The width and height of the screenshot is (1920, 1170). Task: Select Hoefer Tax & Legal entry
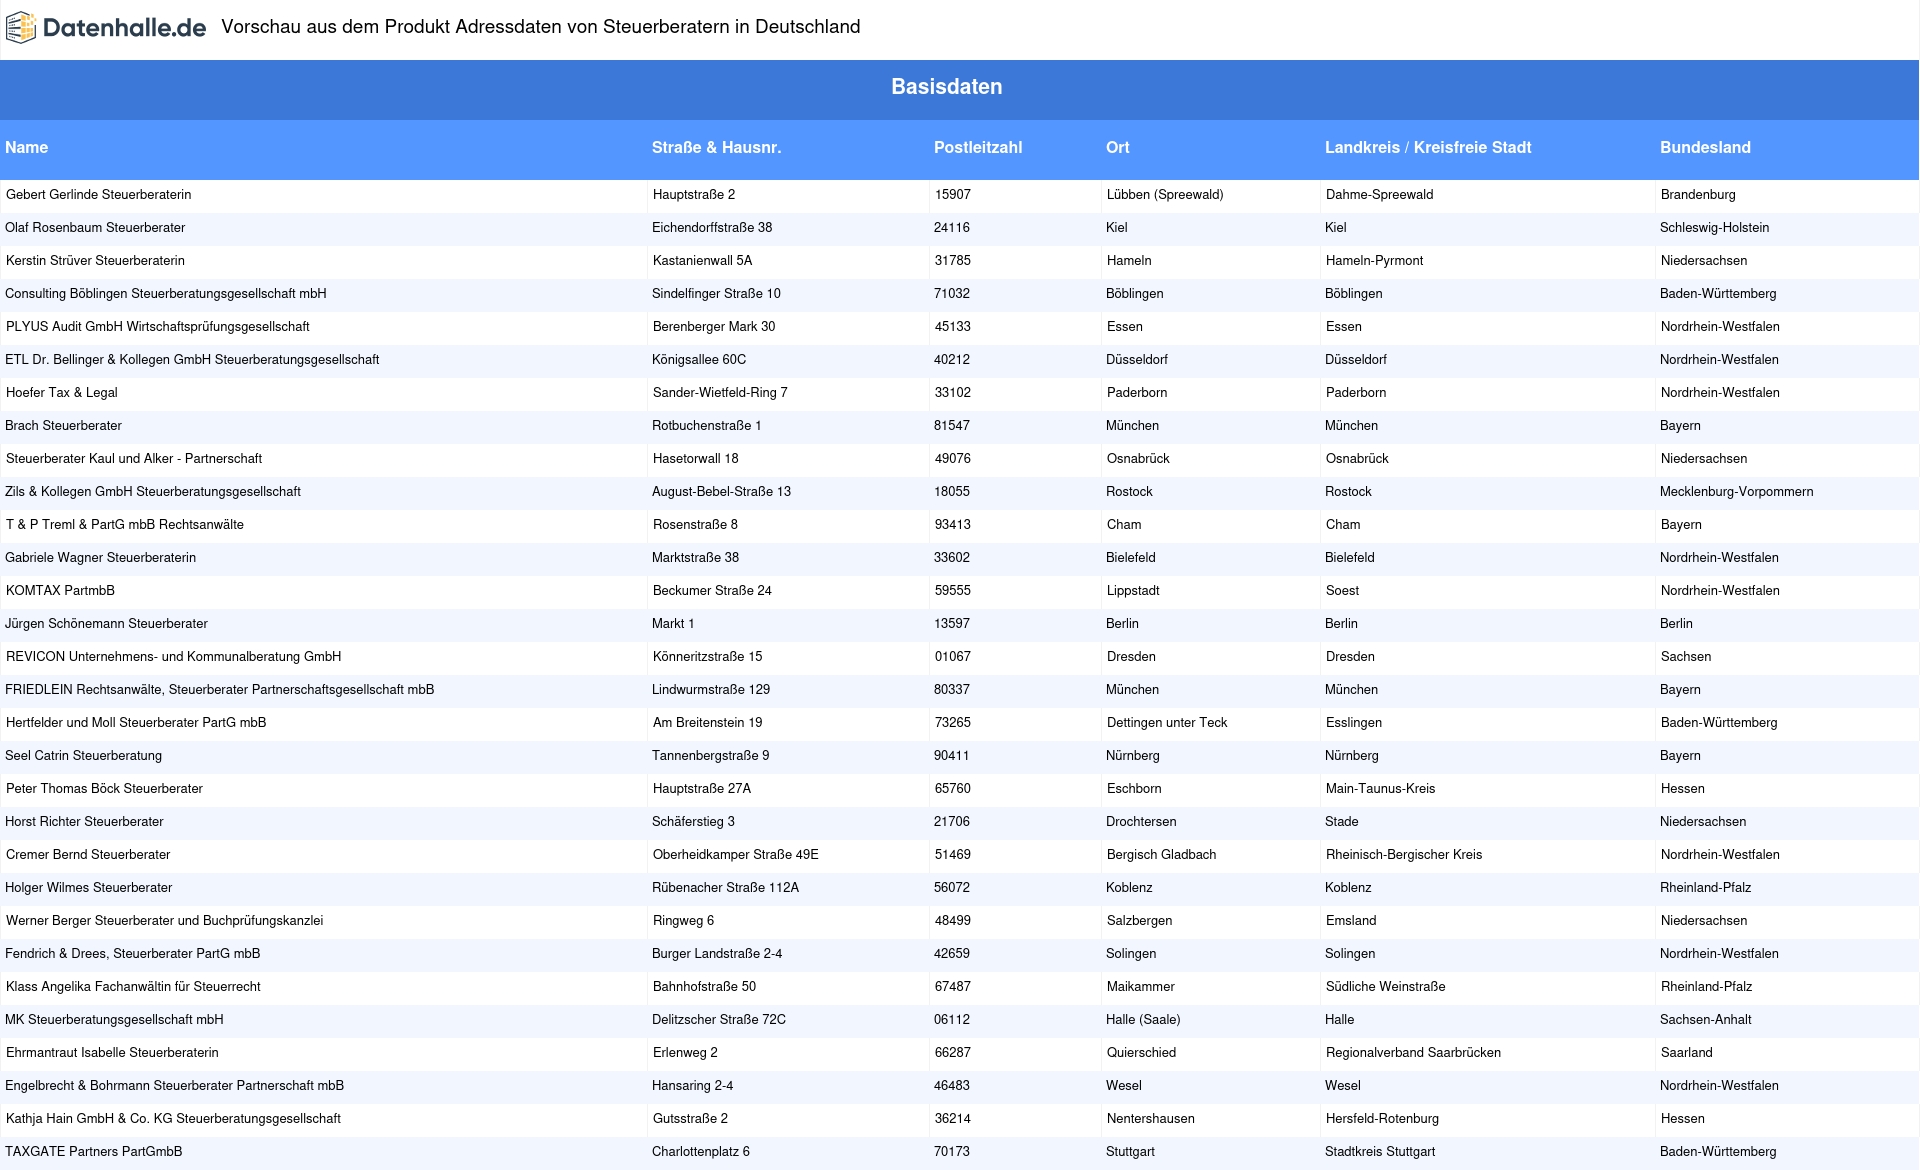[62, 393]
